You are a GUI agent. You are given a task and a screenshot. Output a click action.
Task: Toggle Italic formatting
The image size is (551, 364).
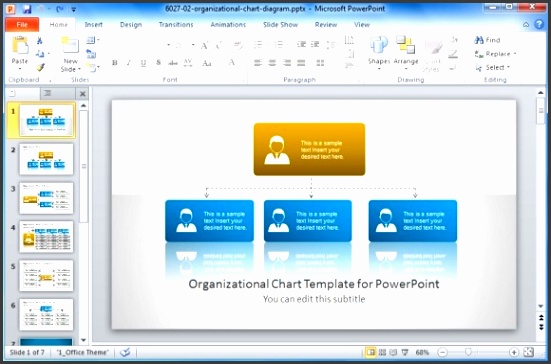pos(129,63)
